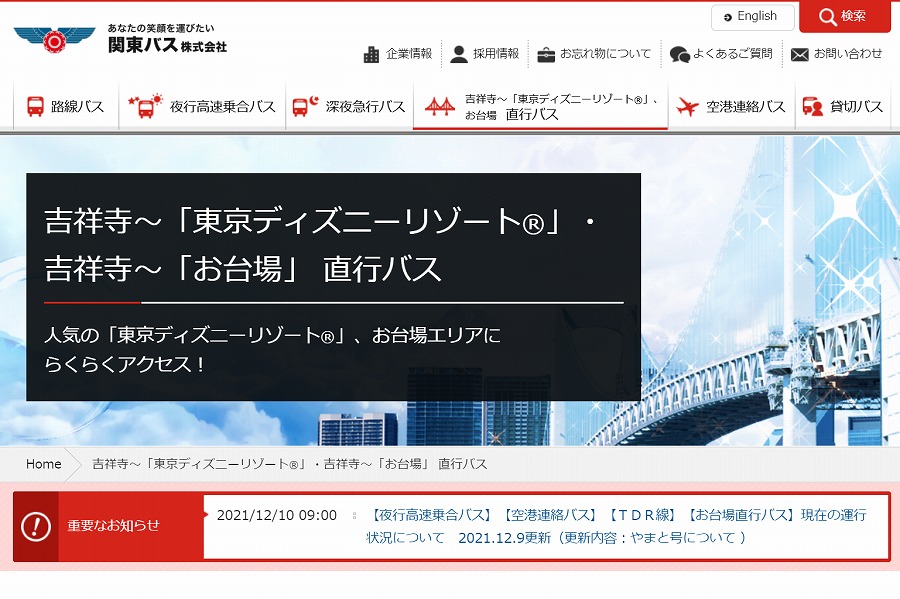Open よくあるご質問 link
This screenshot has height=599, width=900.
coord(732,54)
